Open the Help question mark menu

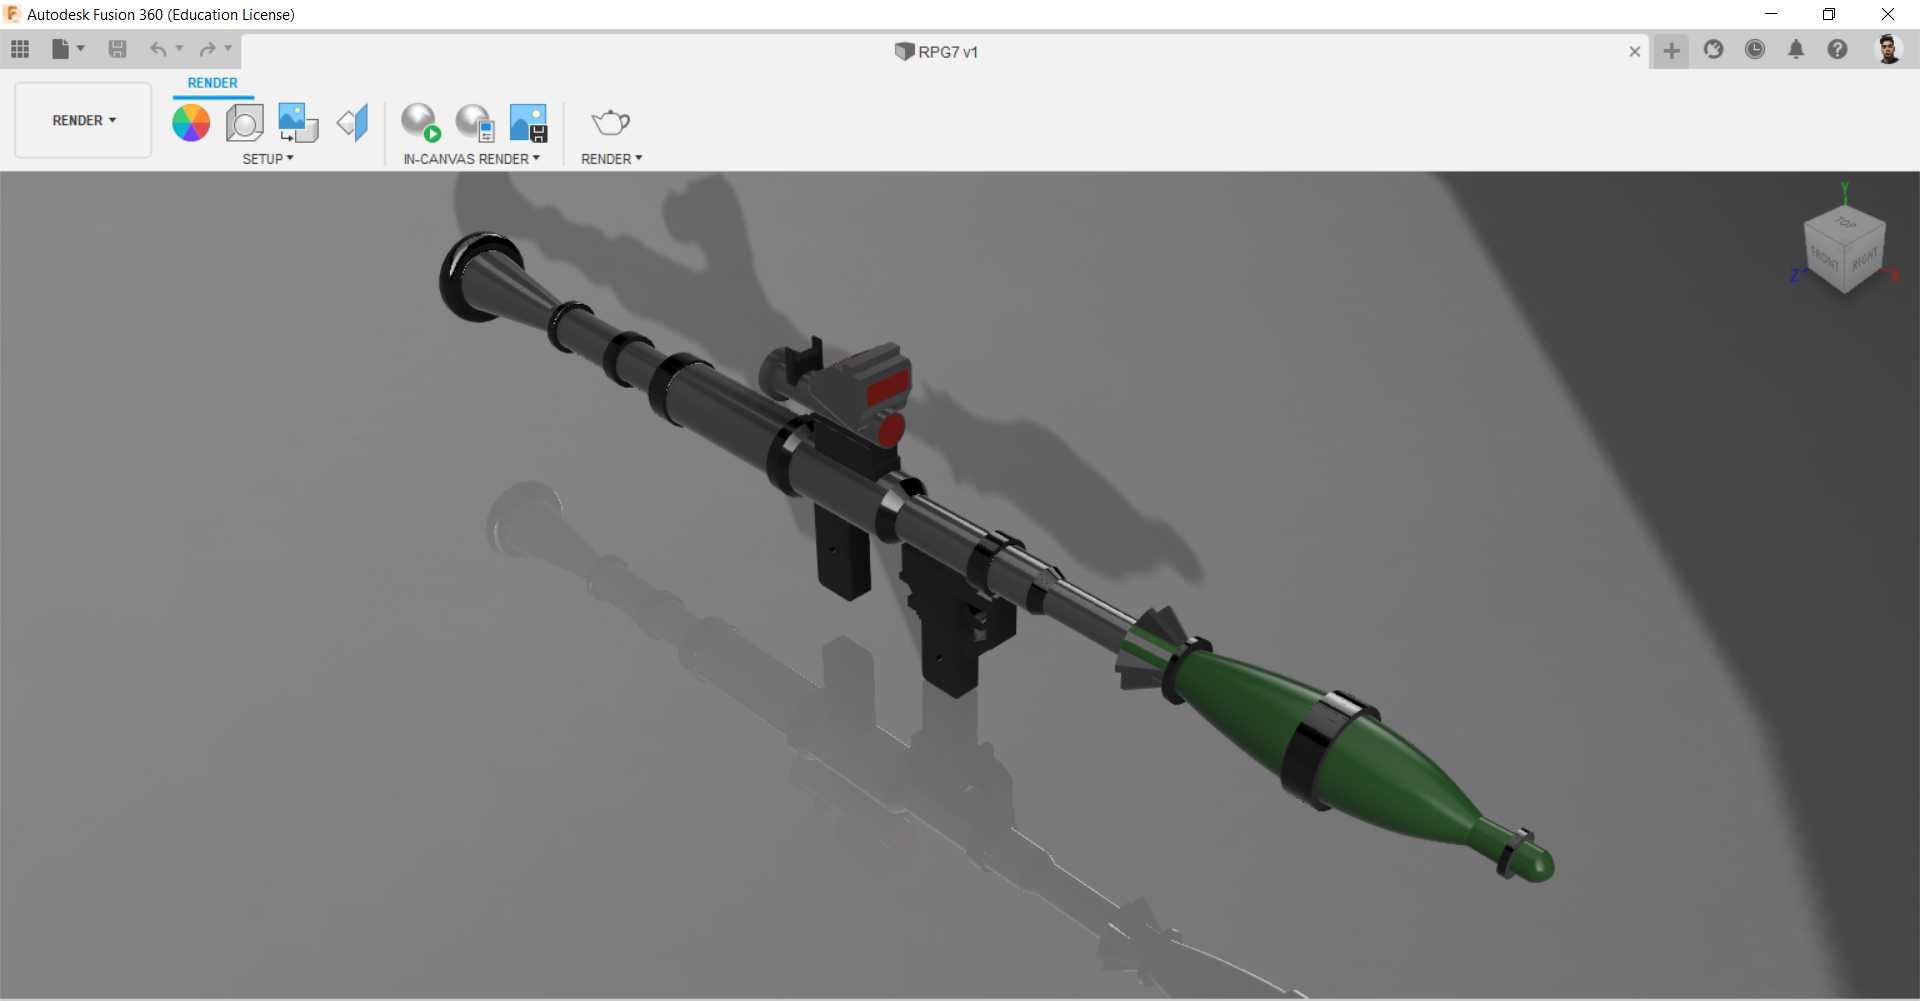pyautogui.click(x=1837, y=49)
